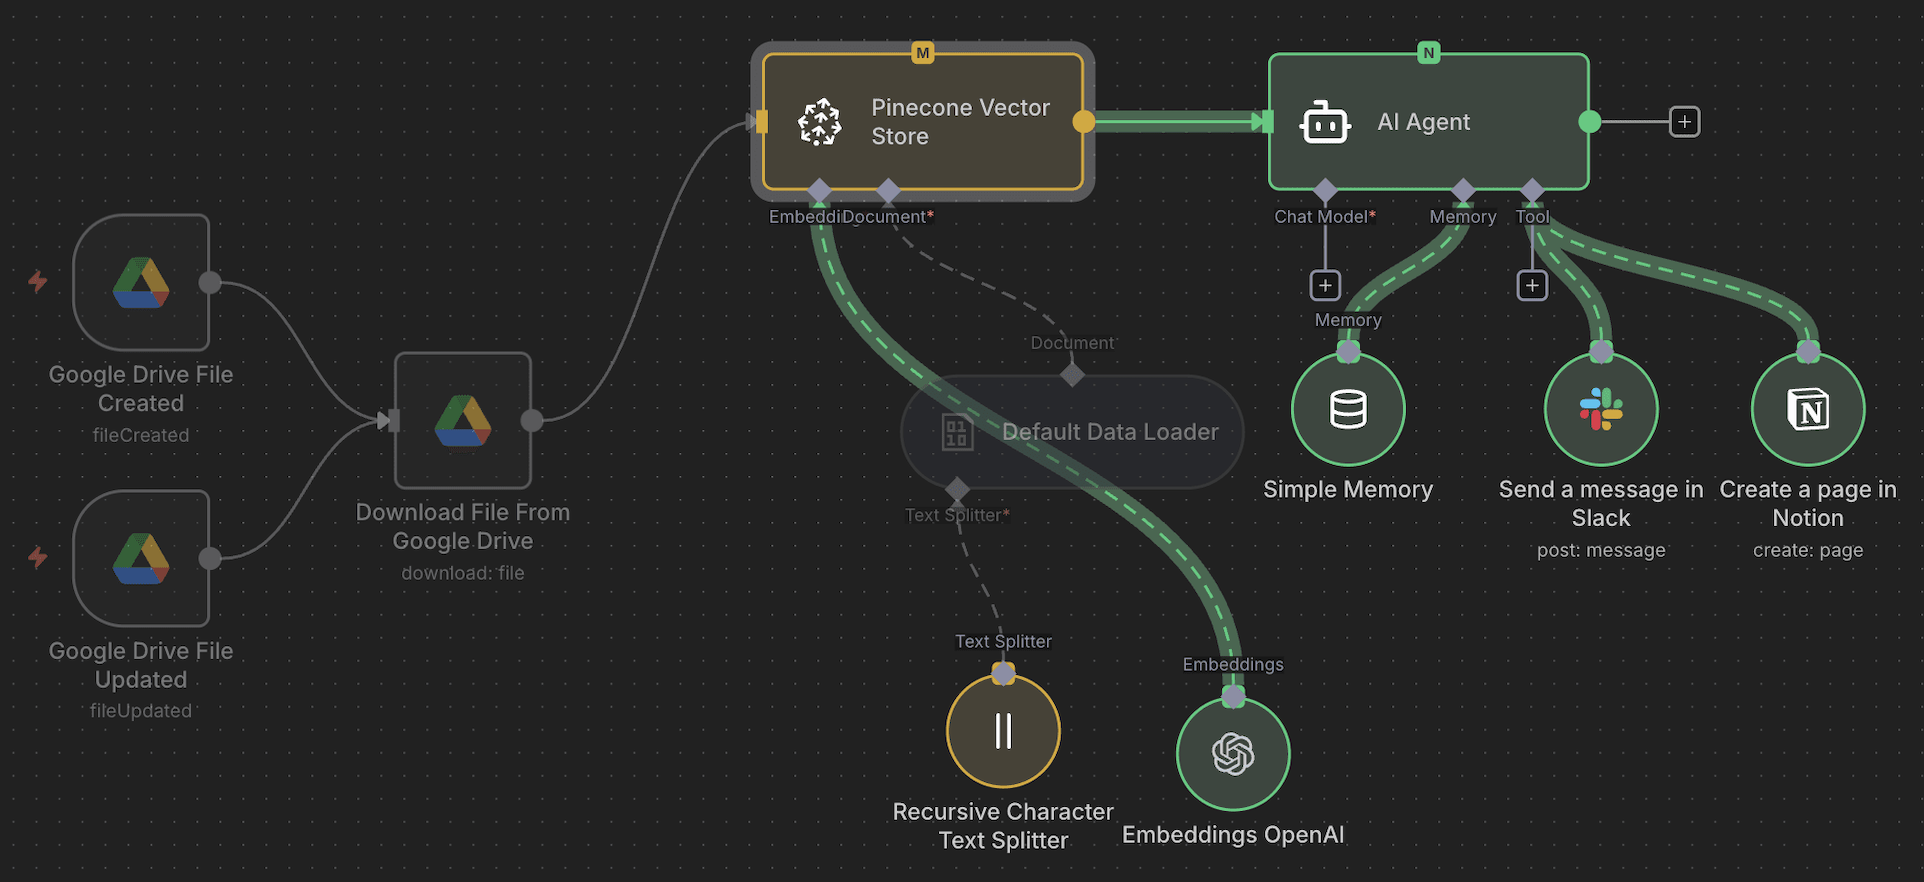This screenshot has height=882, width=1924.
Task: Click the lightning trigger icon beside File Updated
Action: (x=38, y=557)
